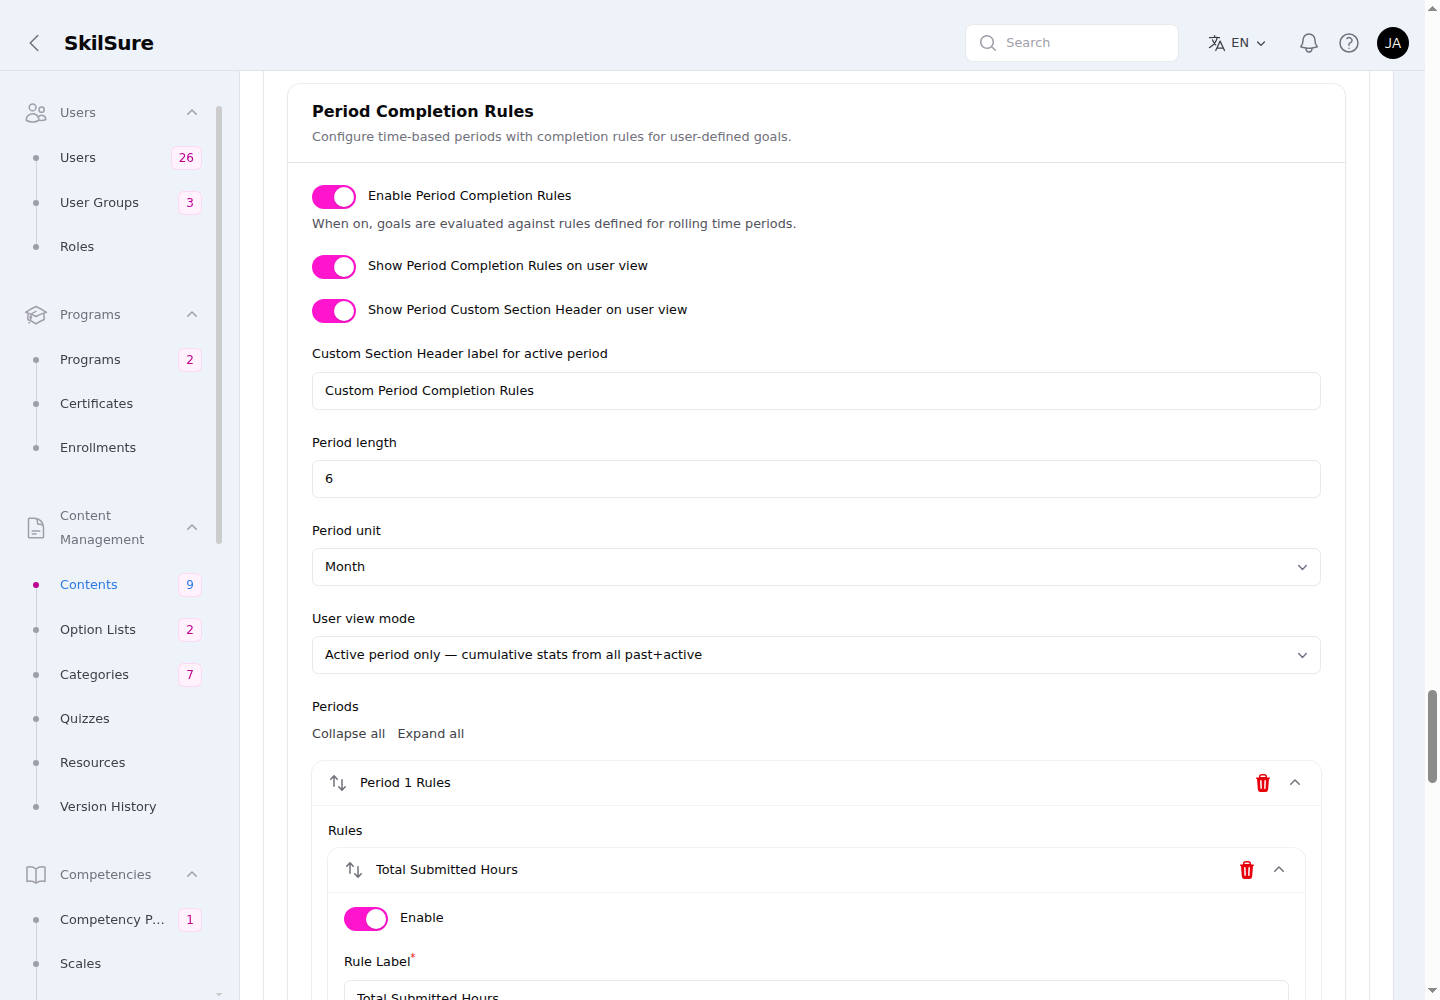Click the sidebar vertical scrollbar
The image size is (1440, 1000).
219,325
